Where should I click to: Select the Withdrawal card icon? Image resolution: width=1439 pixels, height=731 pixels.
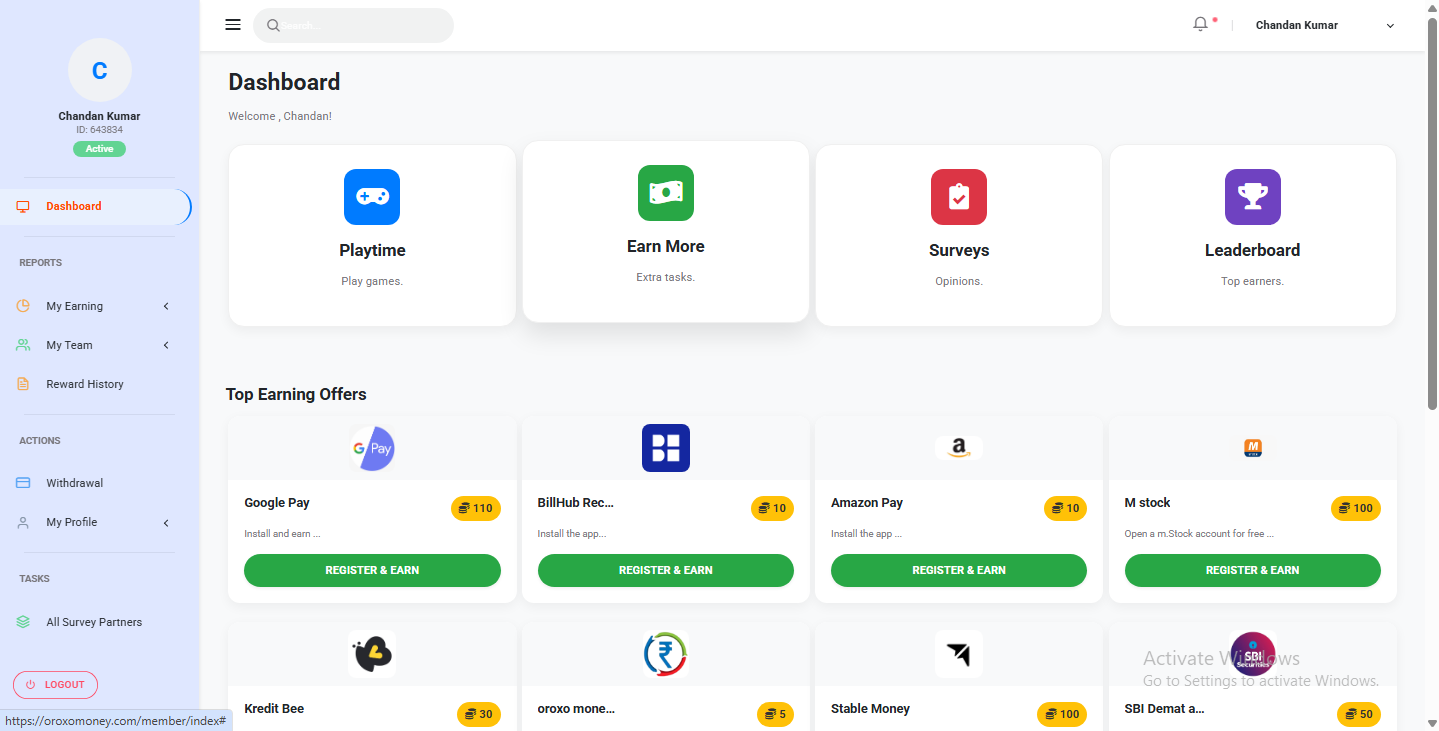click(x=22, y=482)
